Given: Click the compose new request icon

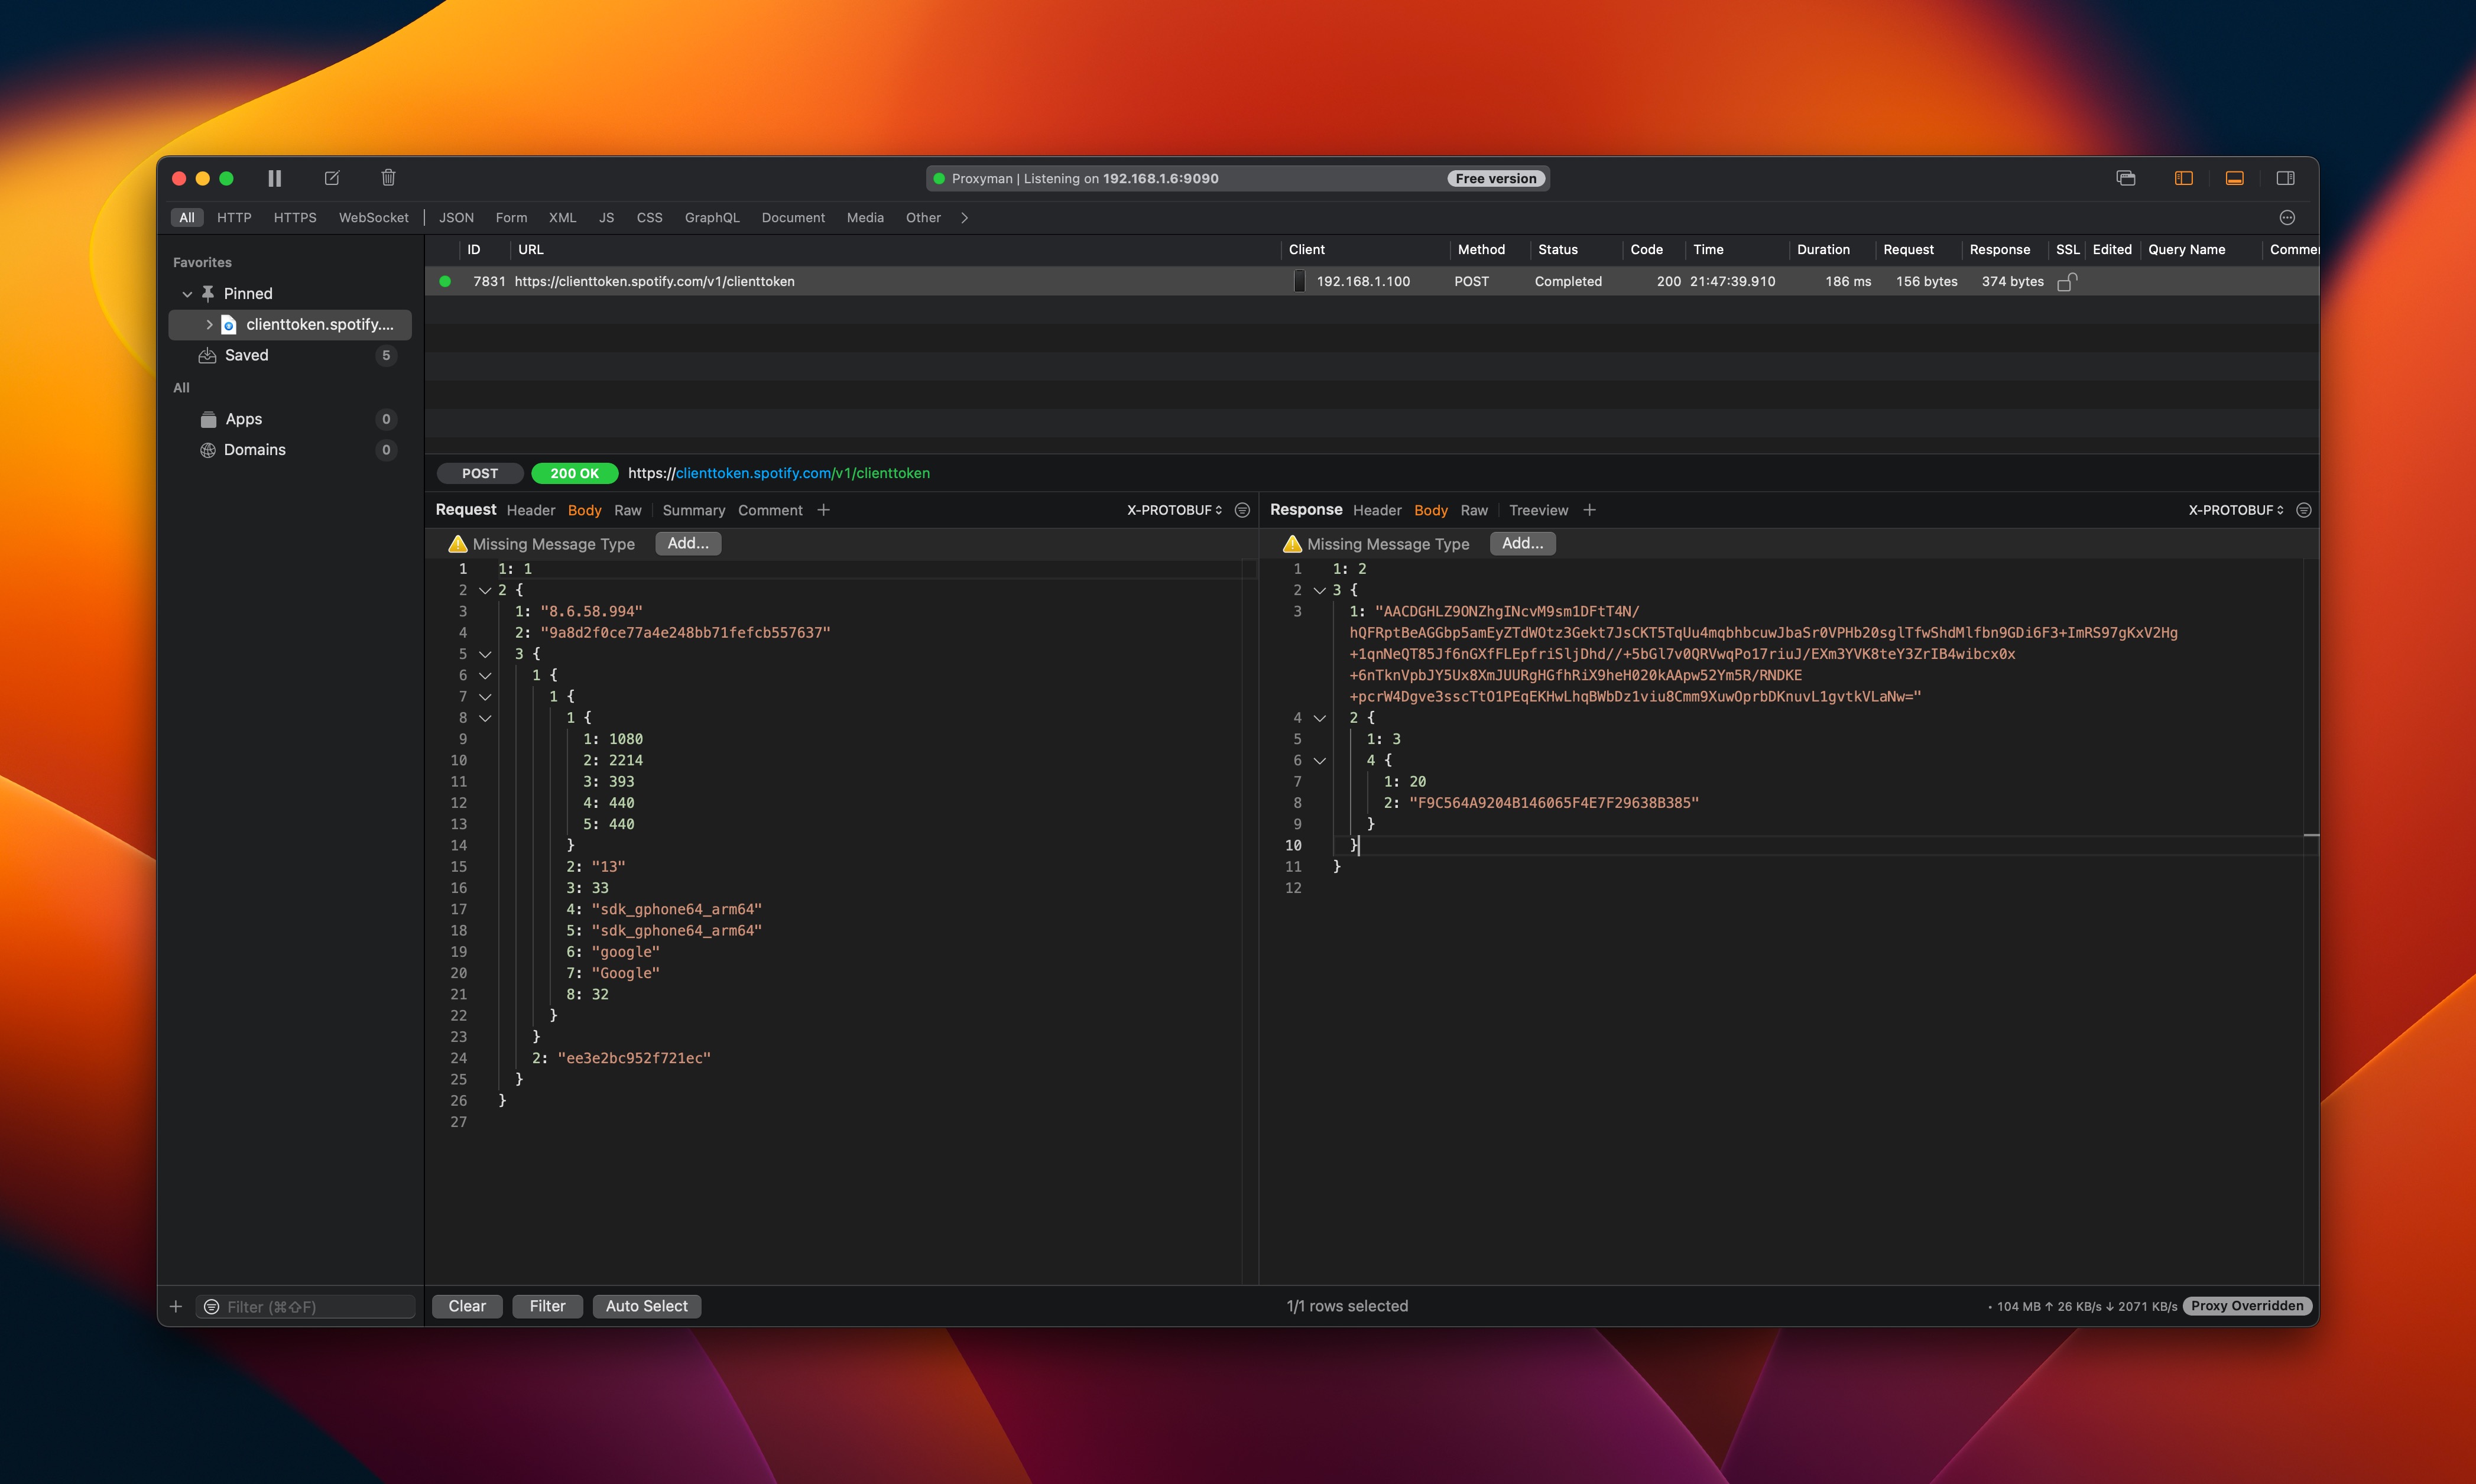Looking at the screenshot, I should (332, 178).
